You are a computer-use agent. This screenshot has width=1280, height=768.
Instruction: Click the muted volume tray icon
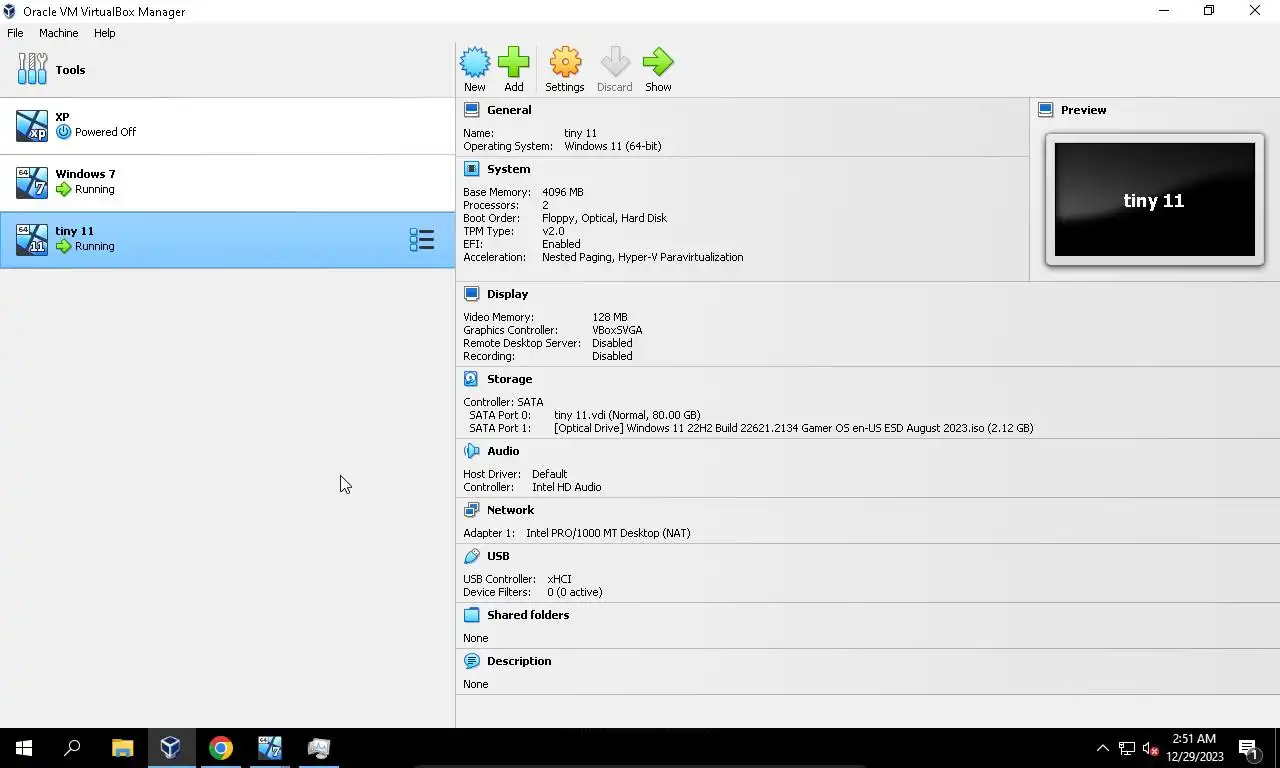pos(1150,748)
